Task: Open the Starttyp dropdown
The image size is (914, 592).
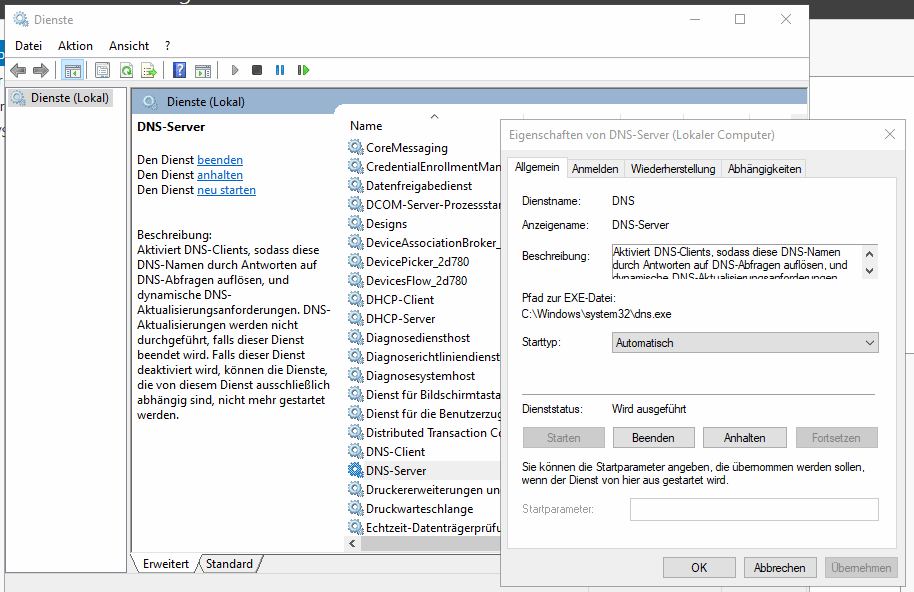Action: point(867,342)
